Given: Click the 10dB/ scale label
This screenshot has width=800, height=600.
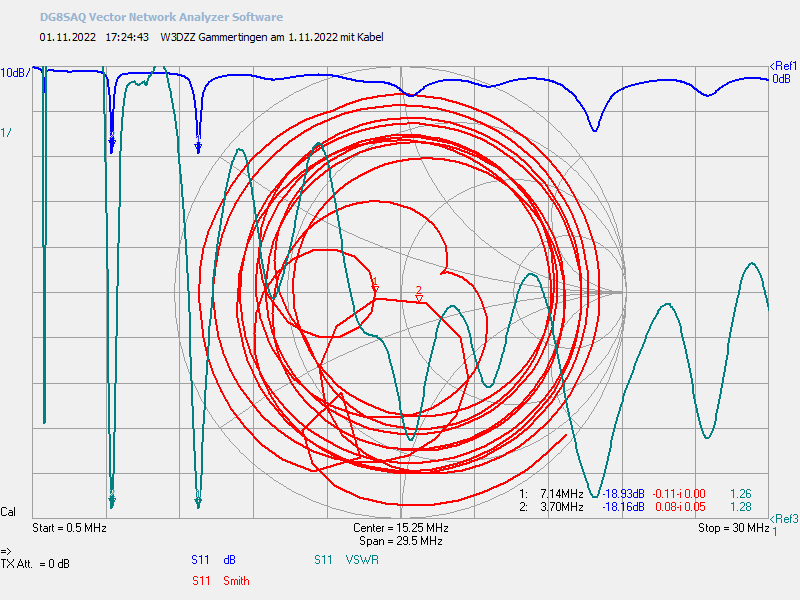Looking at the screenshot, I should tap(15, 73).
